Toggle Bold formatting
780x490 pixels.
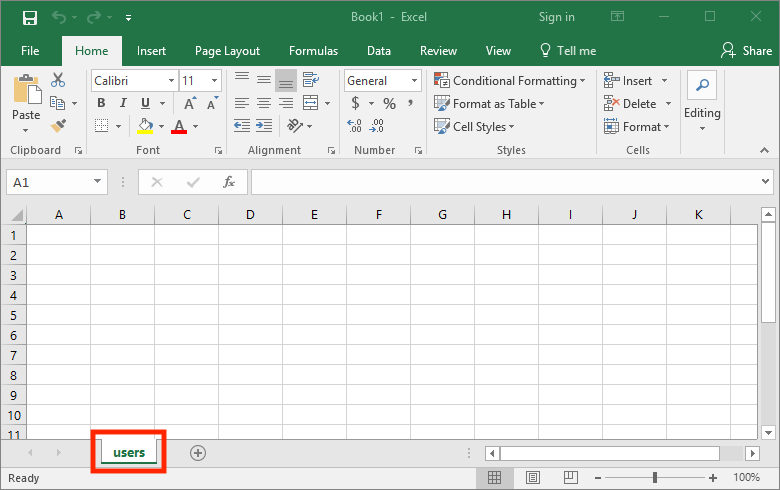click(101, 103)
